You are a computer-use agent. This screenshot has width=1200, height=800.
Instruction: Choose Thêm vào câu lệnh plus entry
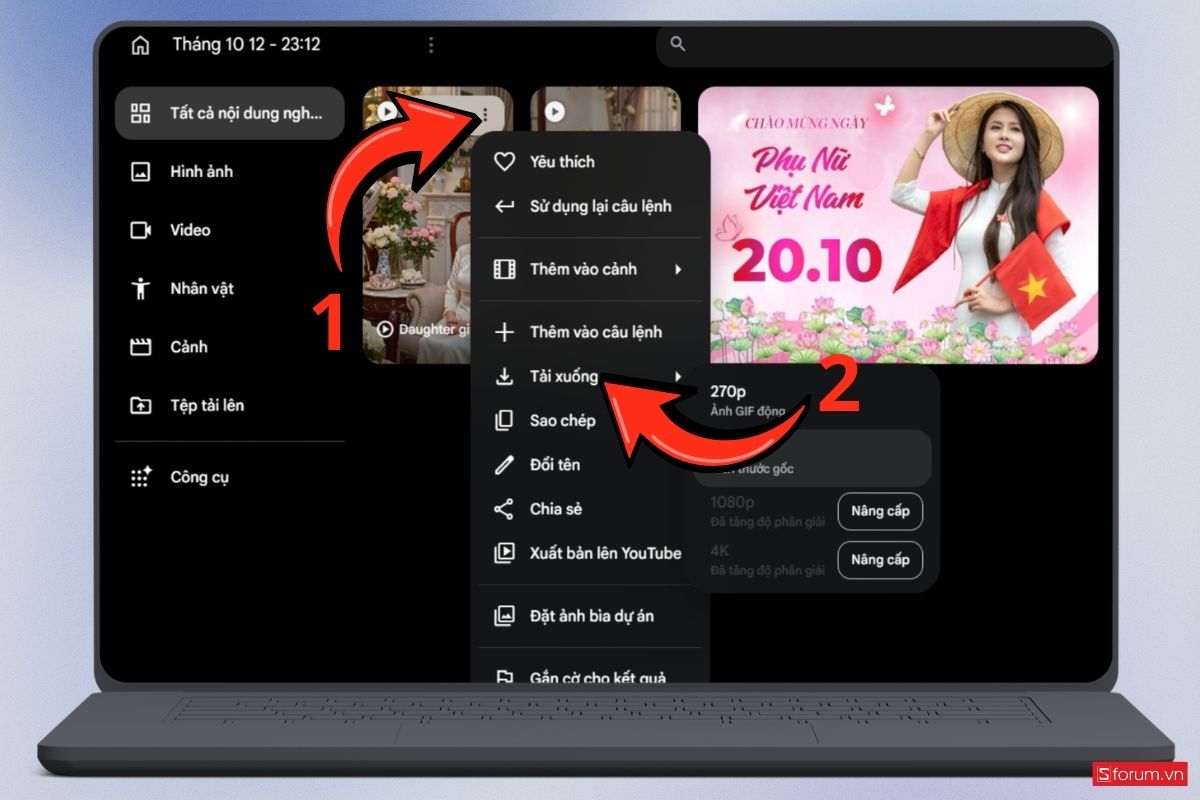(590, 331)
